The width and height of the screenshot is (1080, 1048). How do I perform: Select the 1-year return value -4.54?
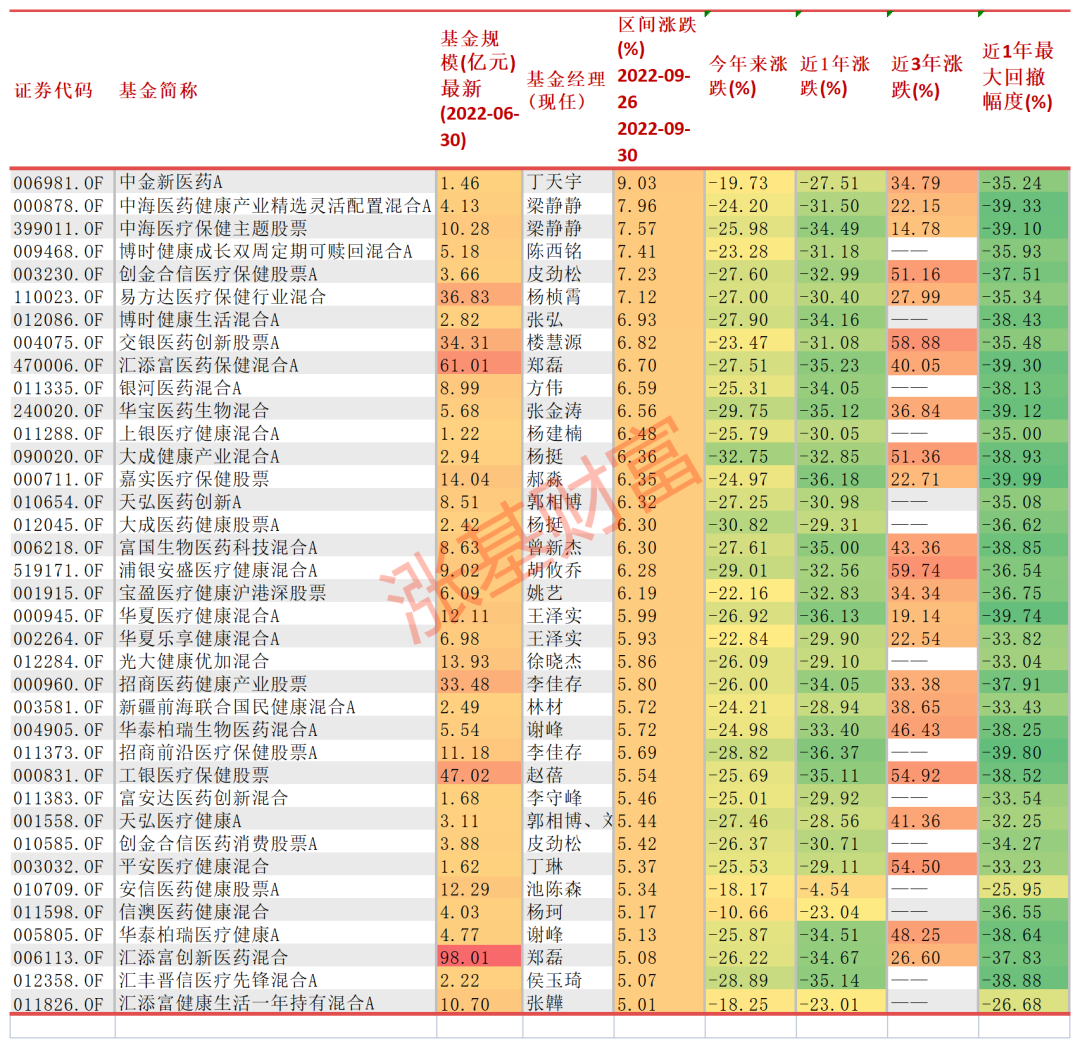pyautogui.click(x=824, y=888)
